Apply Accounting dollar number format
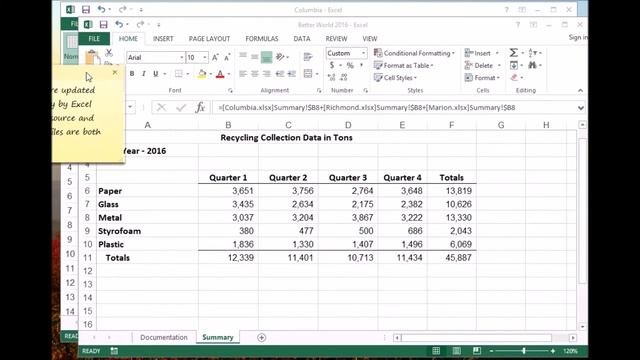640x360 pixels. point(332,65)
